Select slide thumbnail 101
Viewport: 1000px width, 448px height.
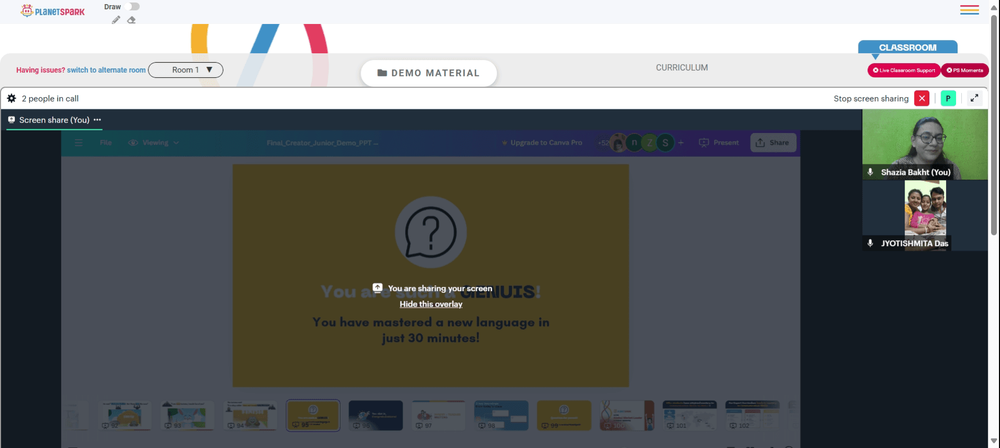coord(689,415)
